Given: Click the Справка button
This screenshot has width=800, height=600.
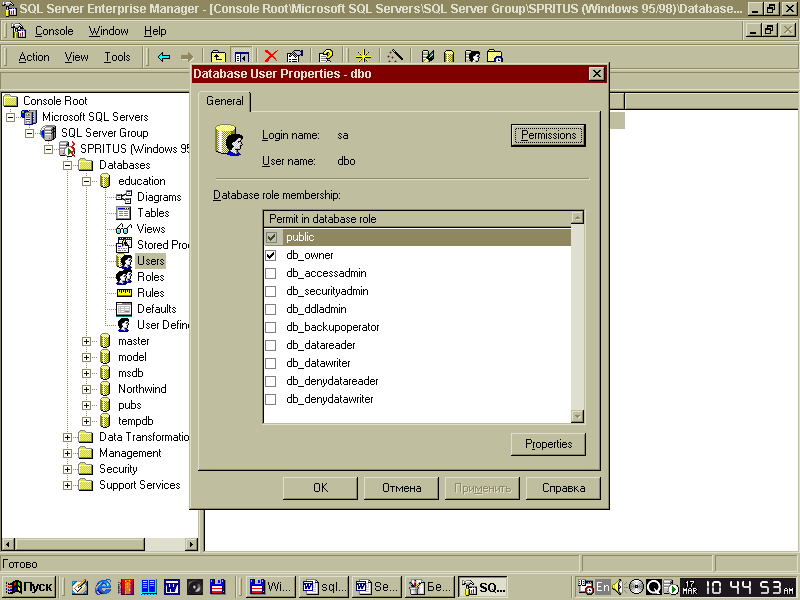Looking at the screenshot, I should (x=563, y=488).
